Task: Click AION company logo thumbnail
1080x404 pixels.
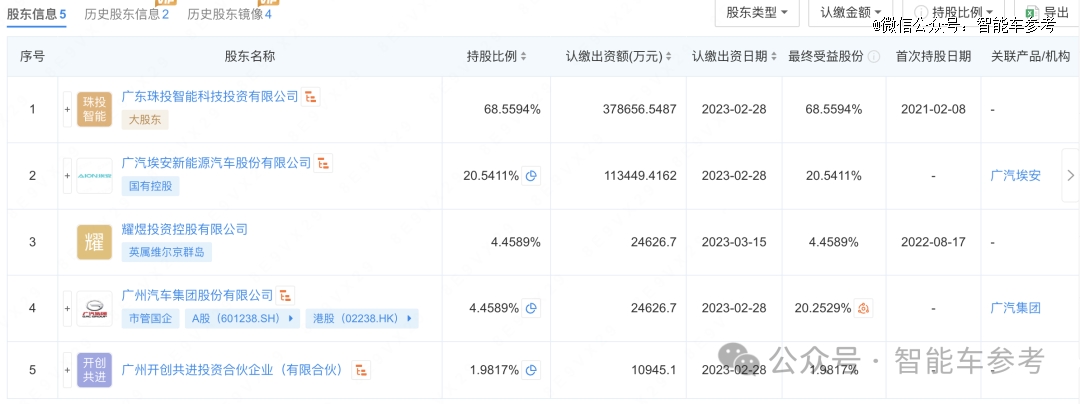Action: [x=94, y=176]
